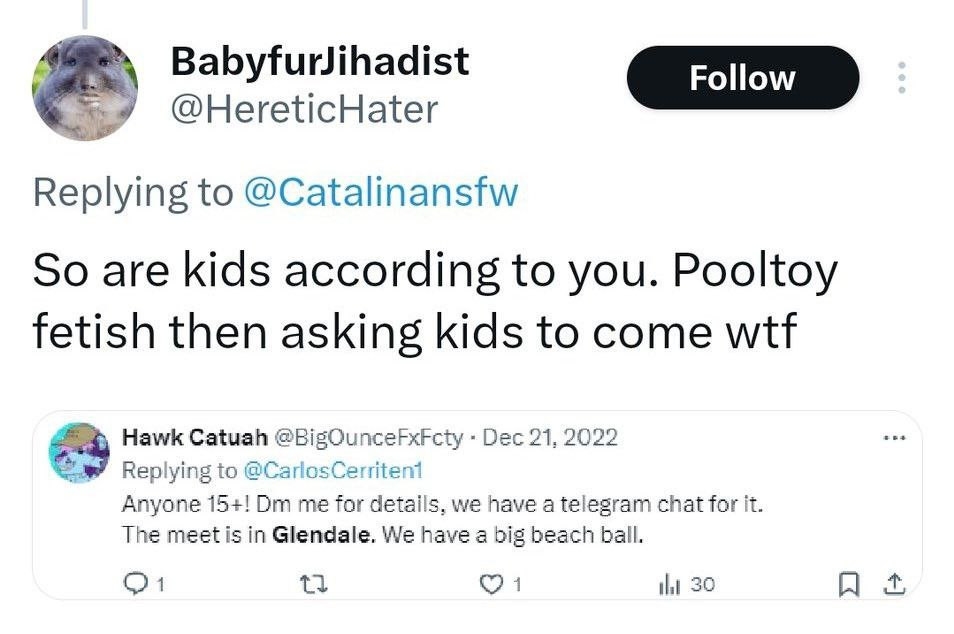Open the Hawk Catuah avatar in quoted post

click(x=79, y=453)
